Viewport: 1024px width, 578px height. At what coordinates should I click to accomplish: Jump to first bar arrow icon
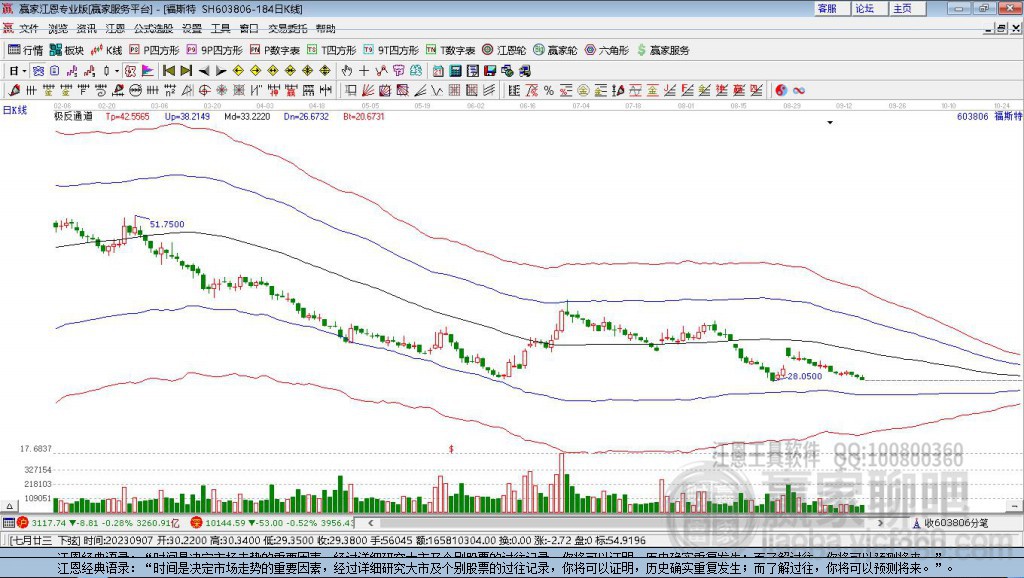coord(168,71)
